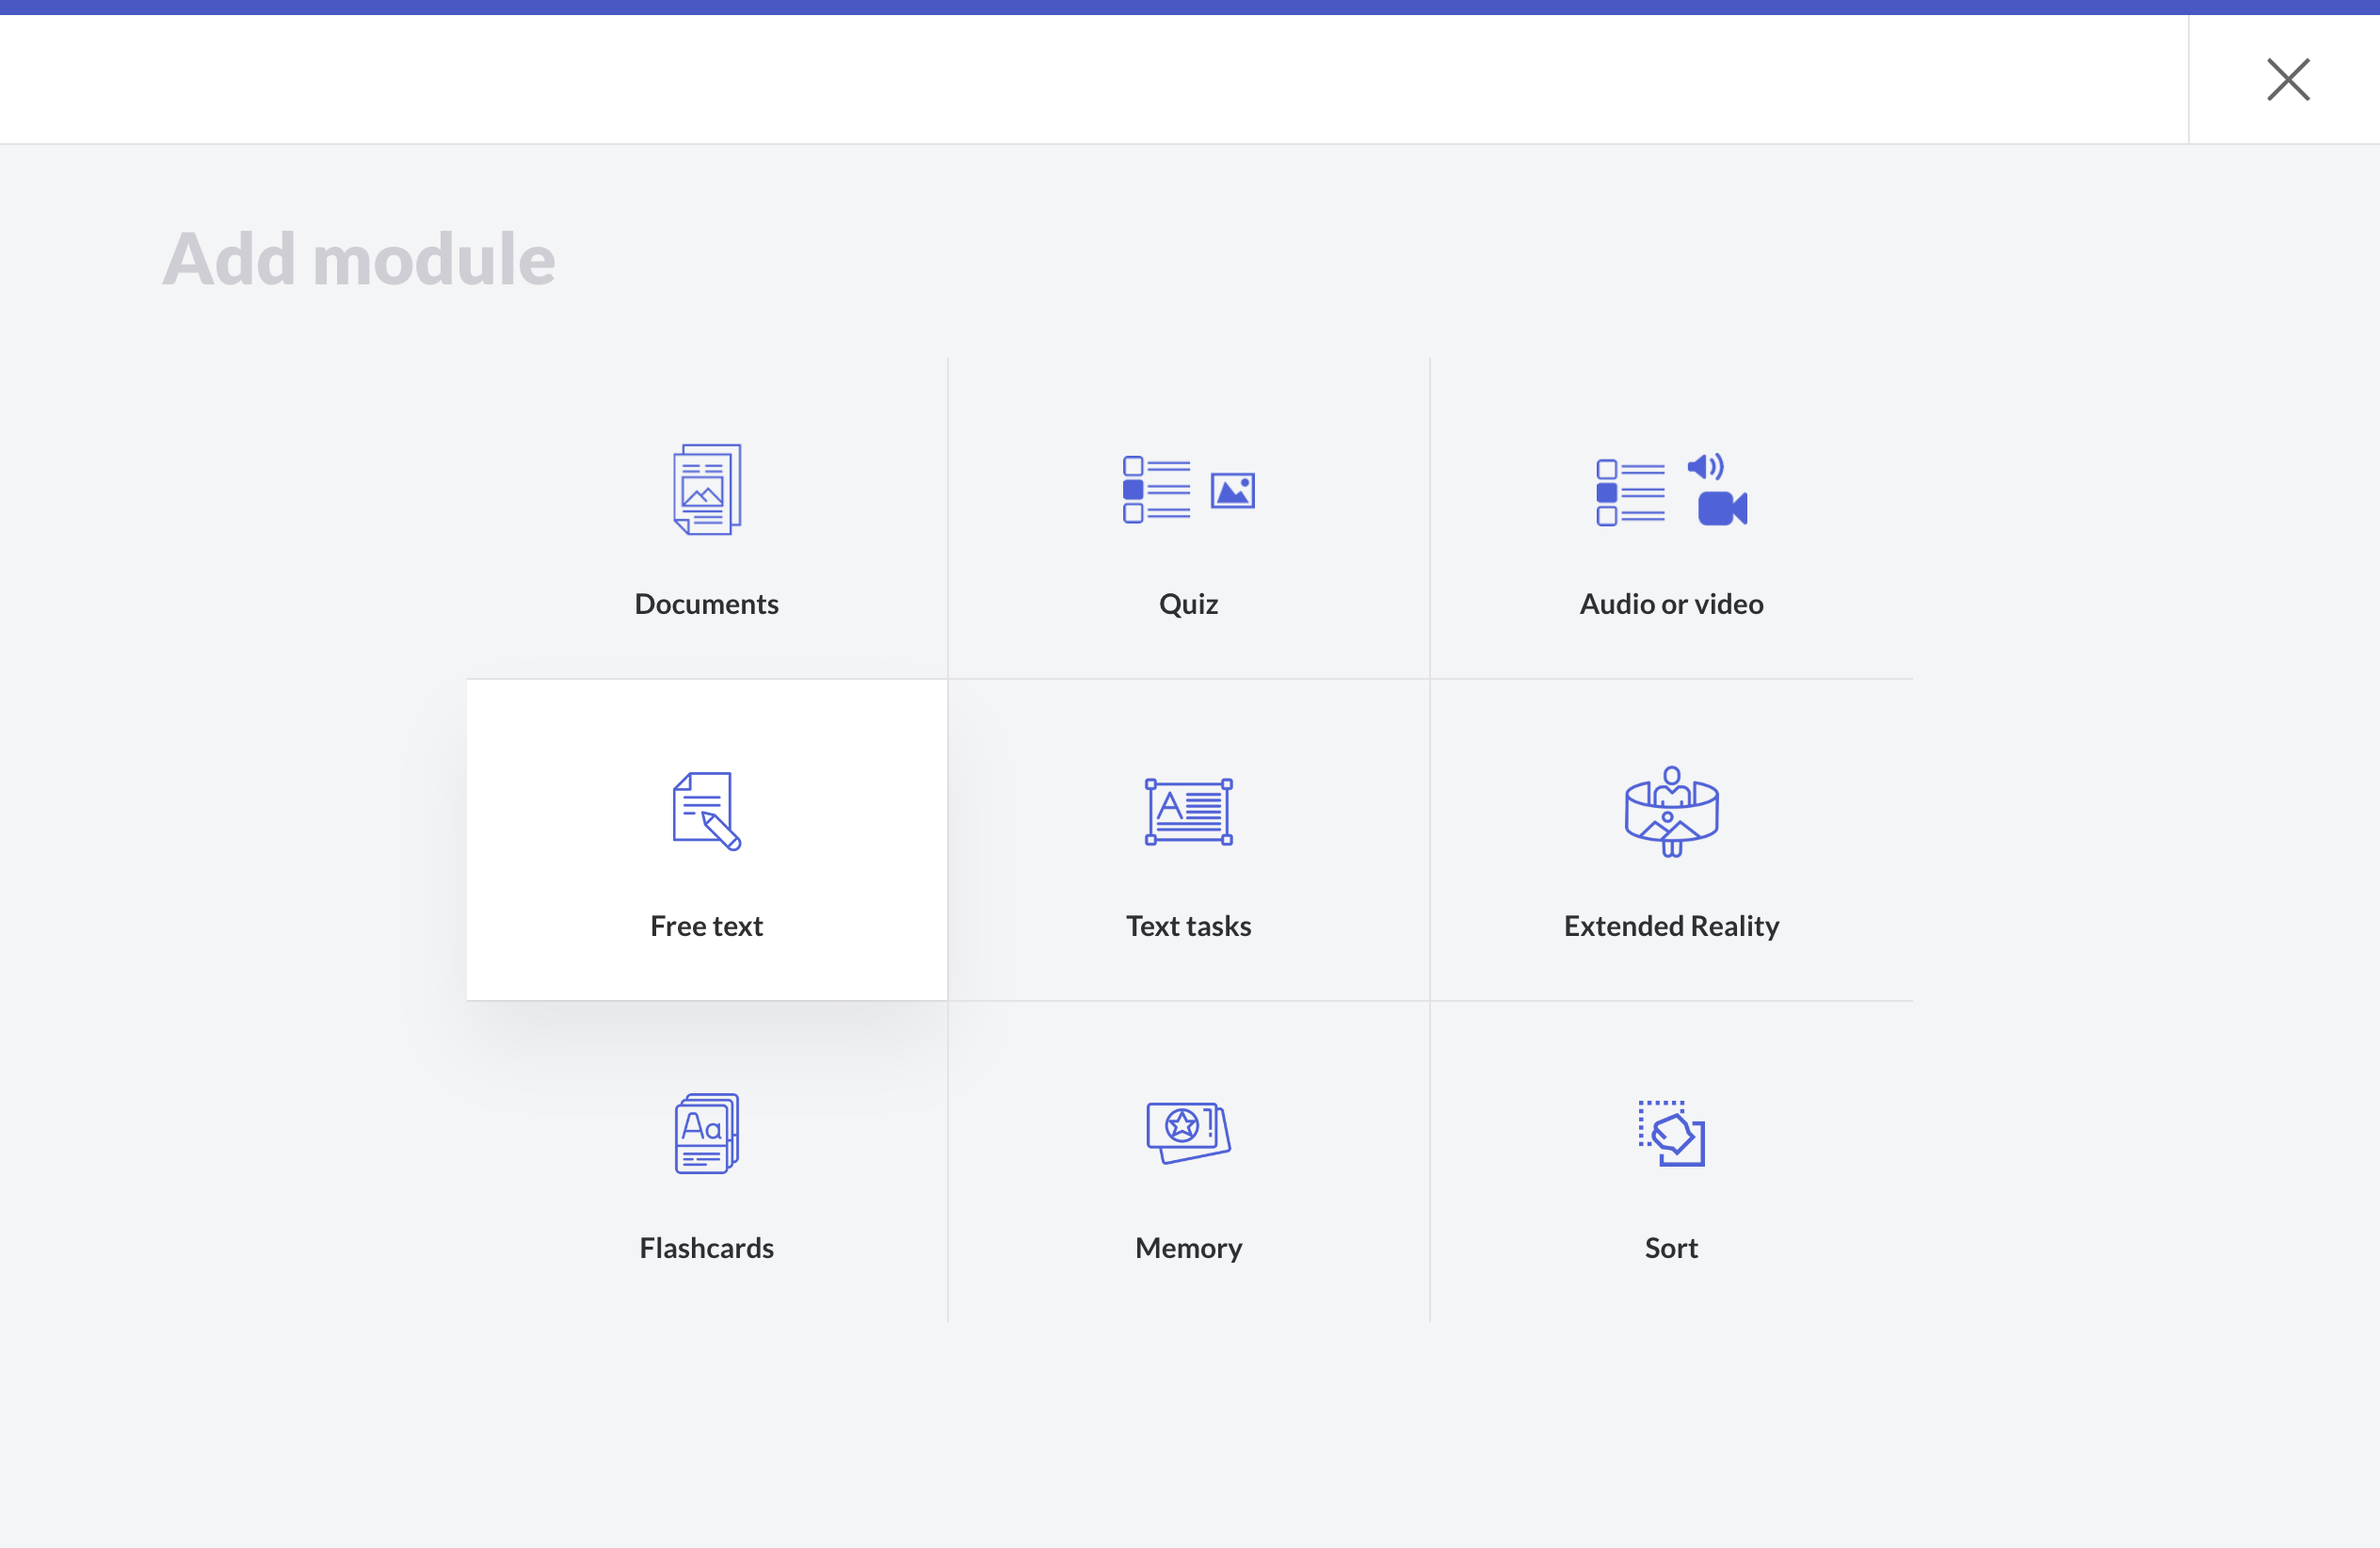This screenshot has width=2380, height=1548.
Task: Click the Free text pencil icon
Action: 707,811
